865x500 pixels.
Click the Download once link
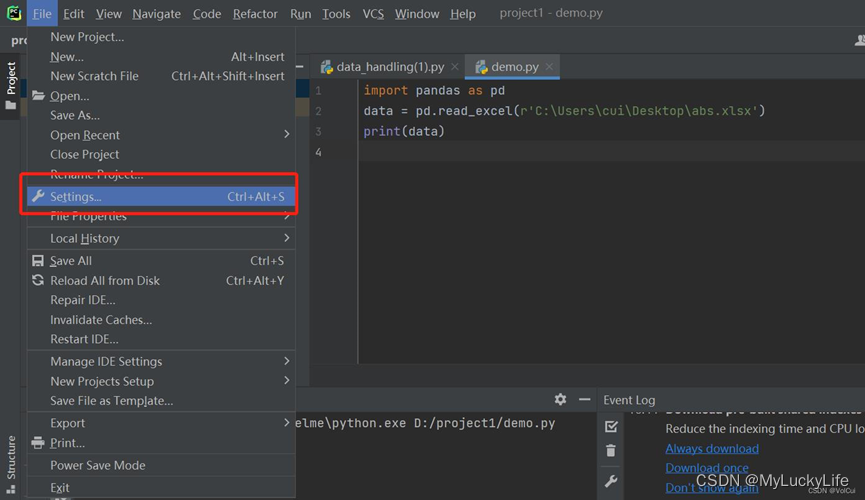(x=707, y=467)
